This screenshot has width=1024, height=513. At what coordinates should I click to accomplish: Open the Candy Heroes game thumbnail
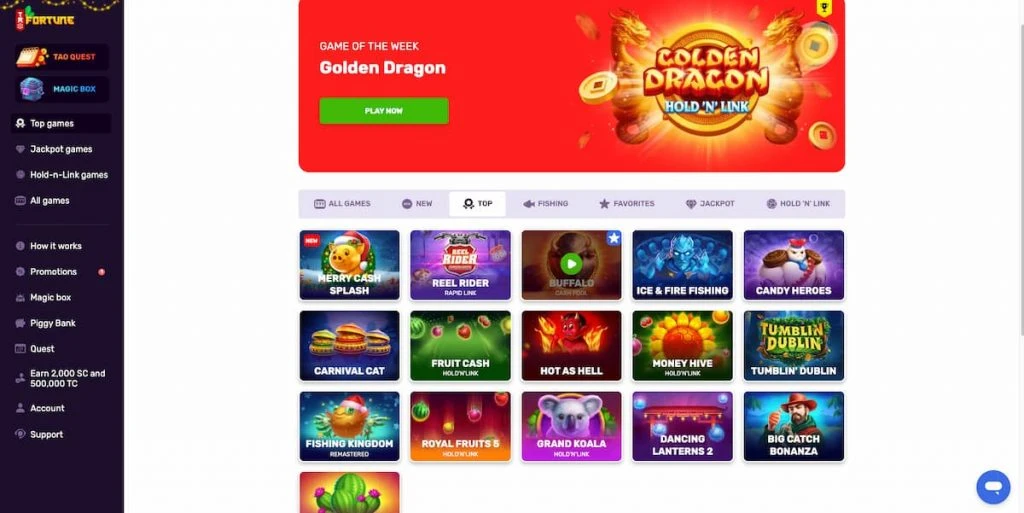793,265
